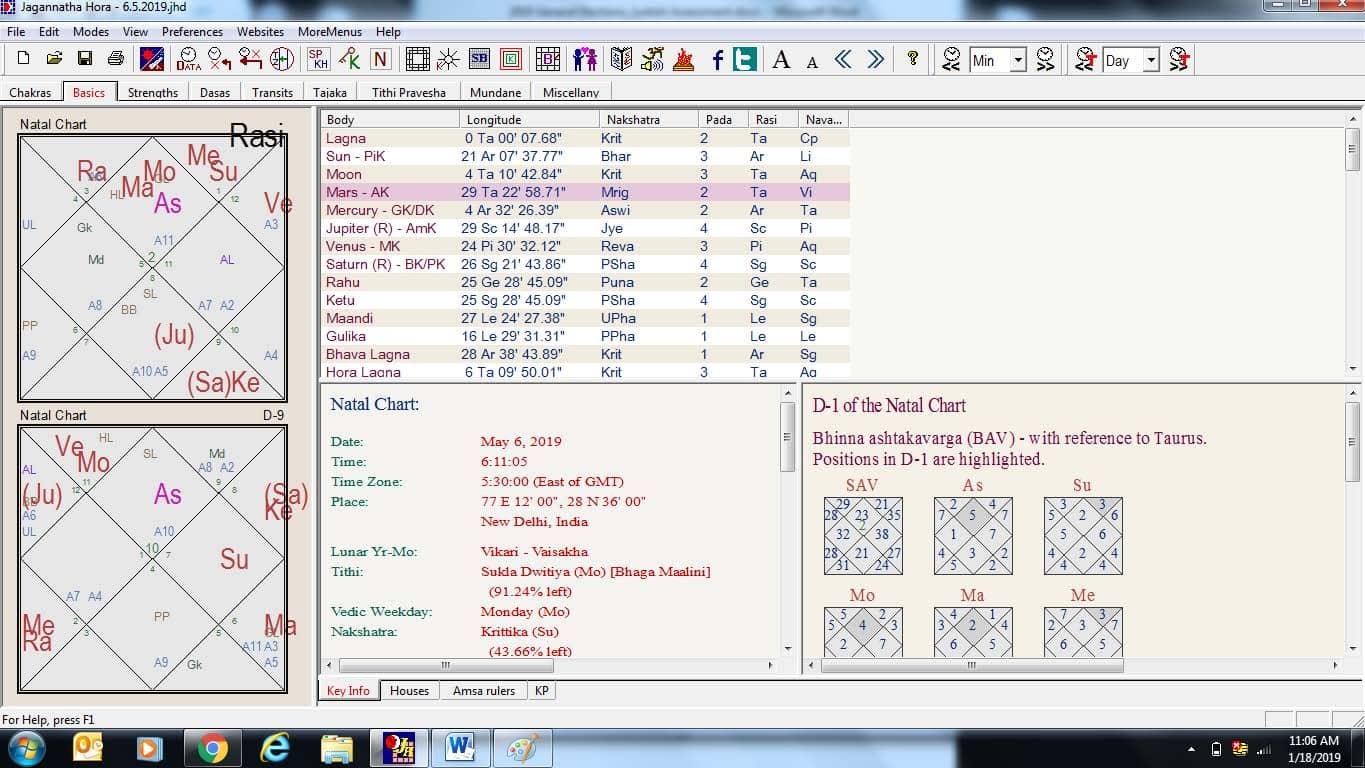Switch to the Strengths tab
Screen dimensions: 1365x768
pyautogui.click(x=153, y=92)
